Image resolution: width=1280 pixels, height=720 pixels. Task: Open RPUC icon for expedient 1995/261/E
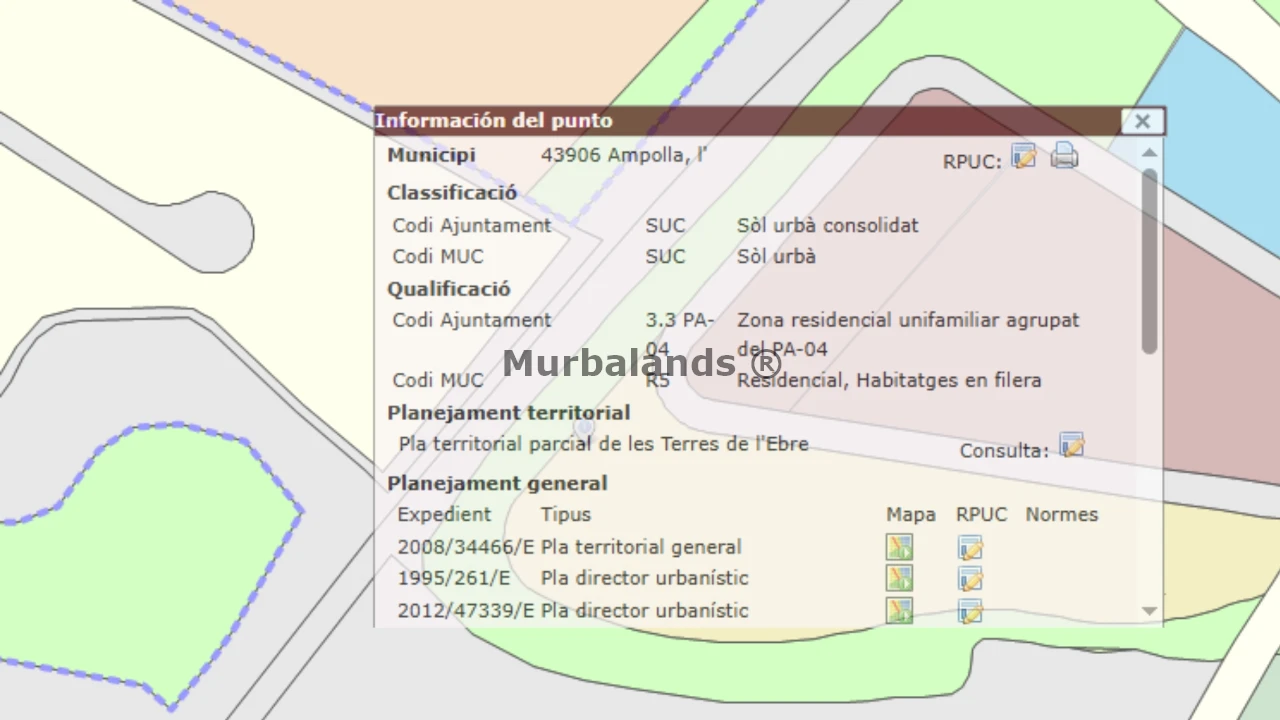[970, 578]
